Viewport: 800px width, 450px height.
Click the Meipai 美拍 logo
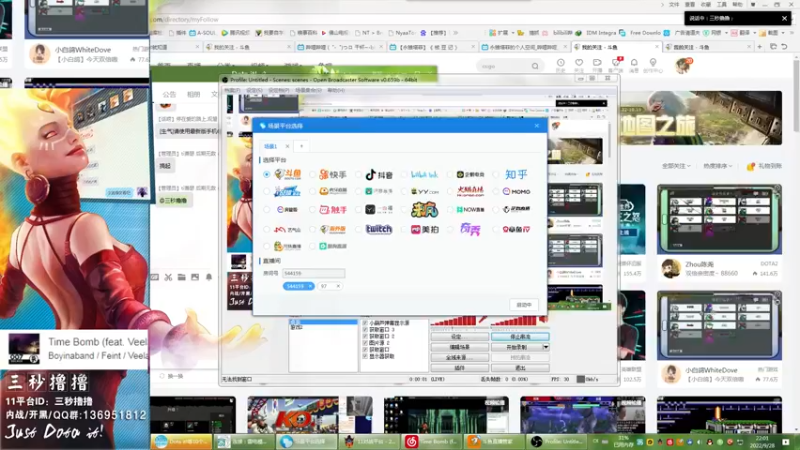tap(424, 230)
